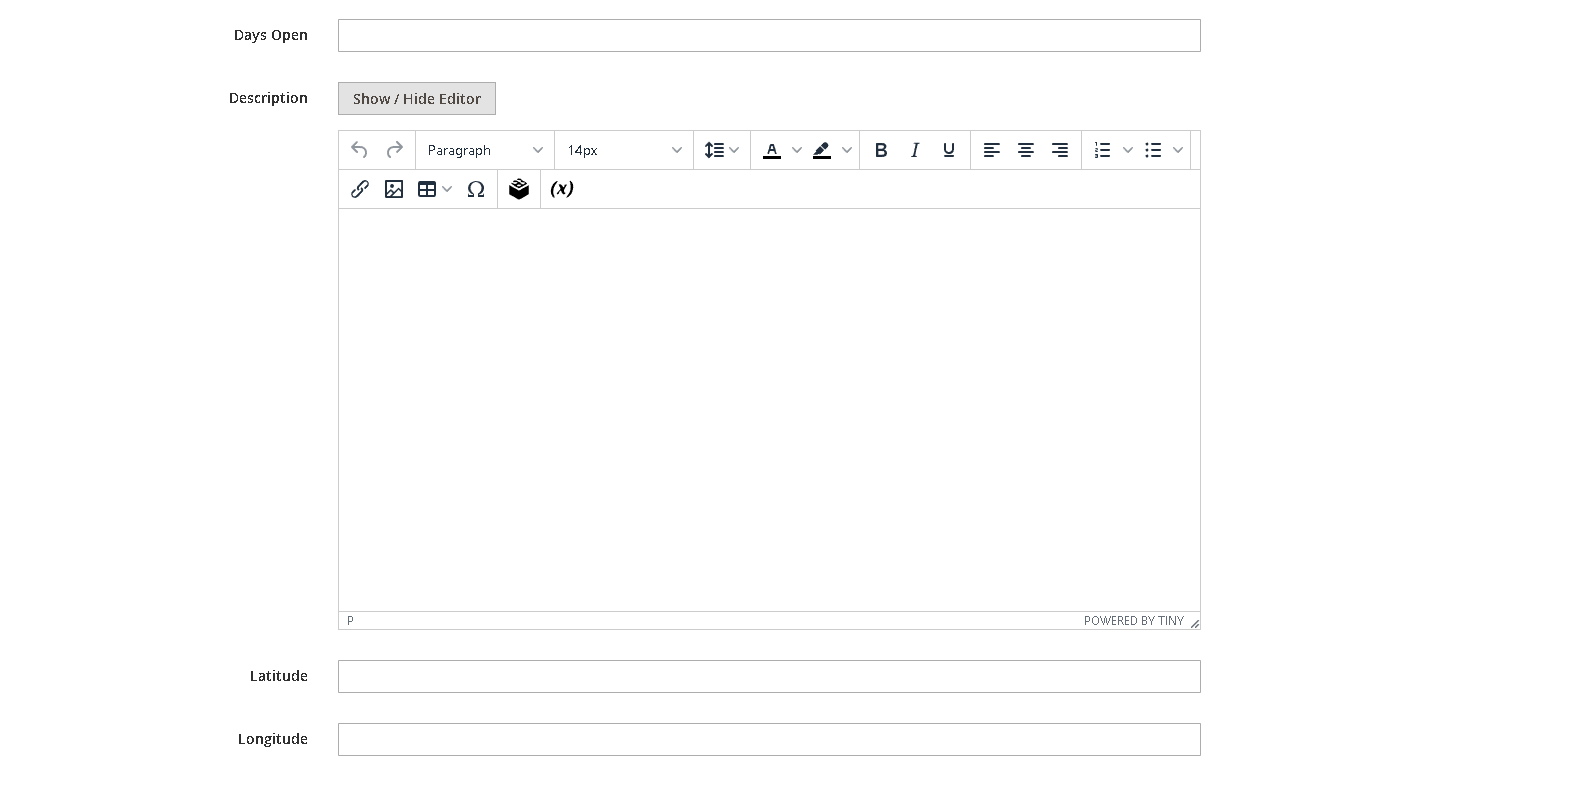This screenshot has width=1595, height=792.
Task: Click the redo arrow in editor toolbar
Action: point(395,150)
